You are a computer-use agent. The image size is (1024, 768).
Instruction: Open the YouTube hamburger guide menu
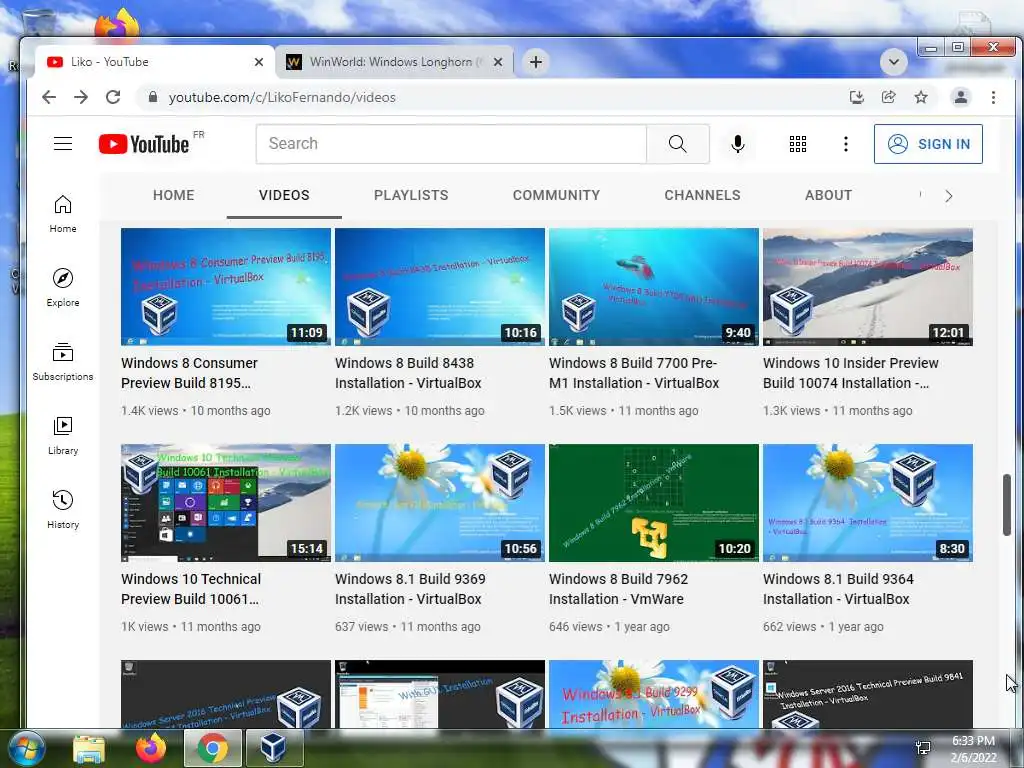click(x=63, y=144)
